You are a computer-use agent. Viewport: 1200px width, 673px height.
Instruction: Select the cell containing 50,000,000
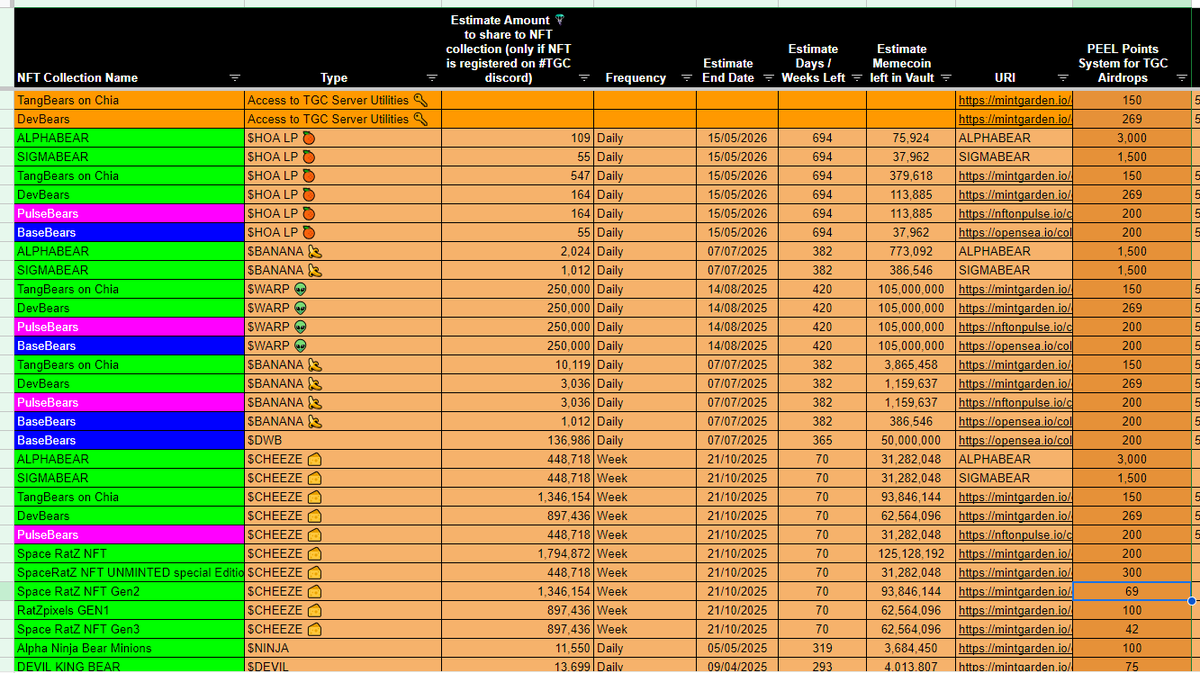click(x=912, y=441)
